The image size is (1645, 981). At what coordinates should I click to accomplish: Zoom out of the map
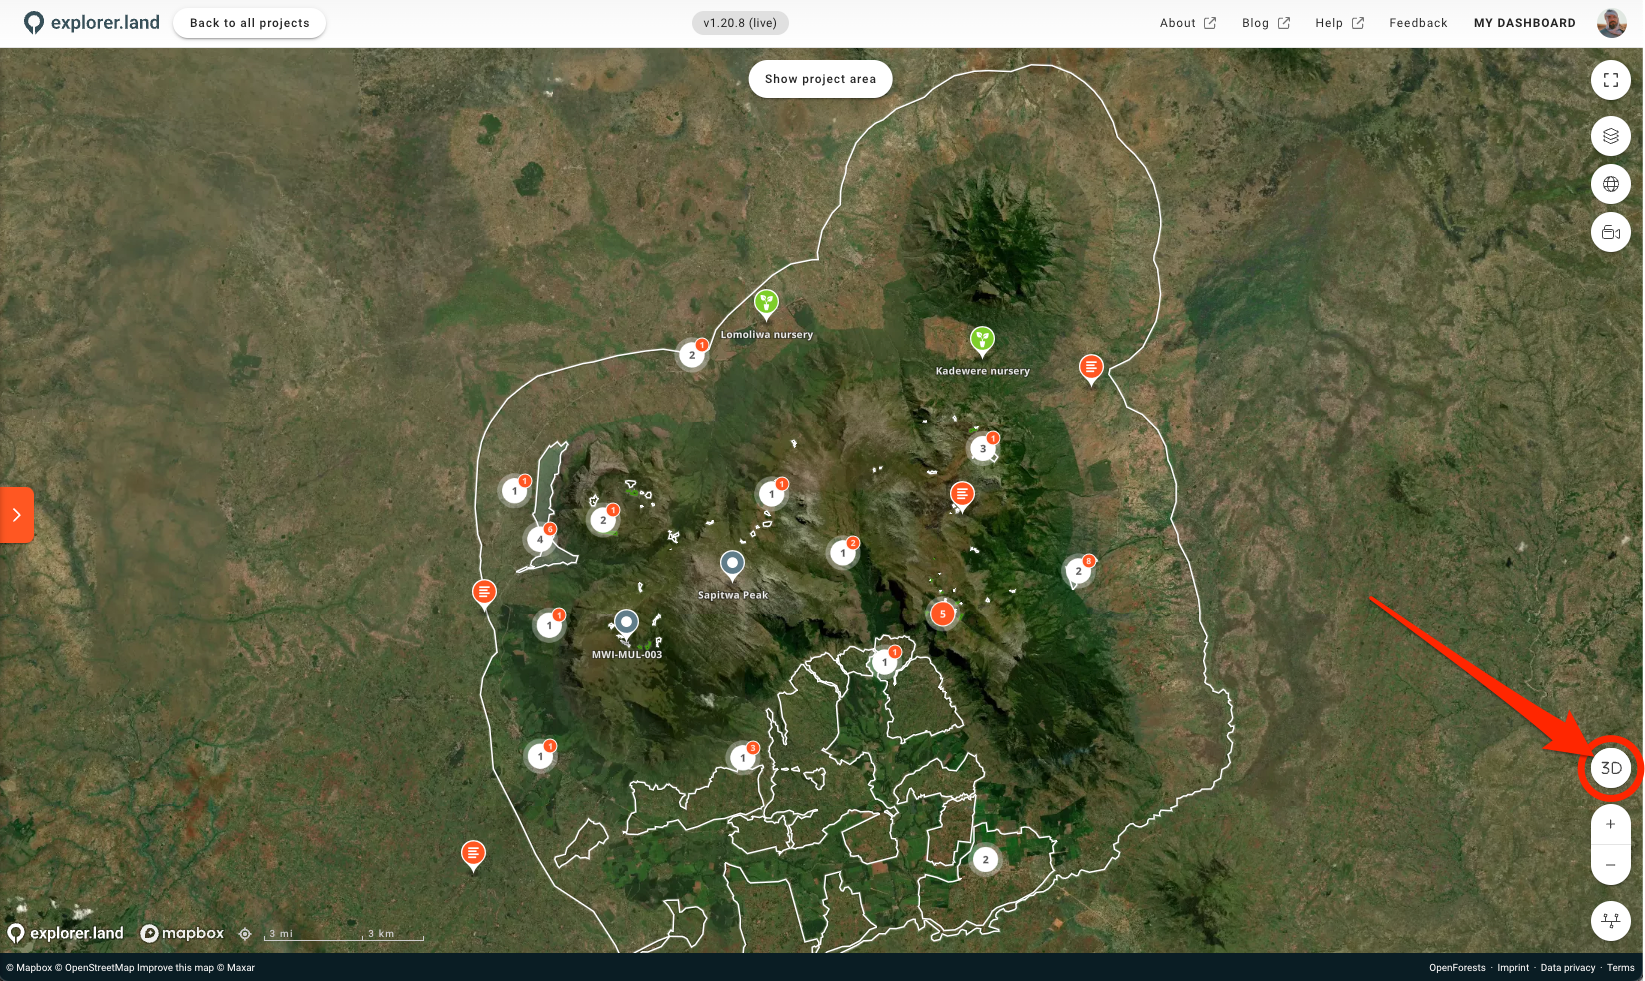tap(1610, 865)
